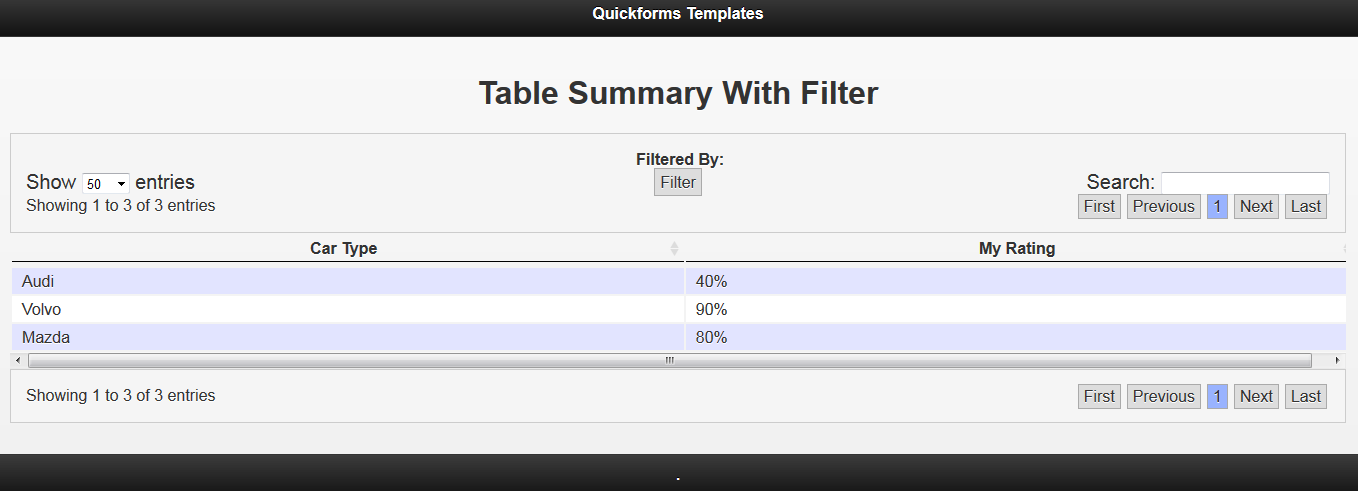Click the bottom Previous pagination button

[1163, 396]
